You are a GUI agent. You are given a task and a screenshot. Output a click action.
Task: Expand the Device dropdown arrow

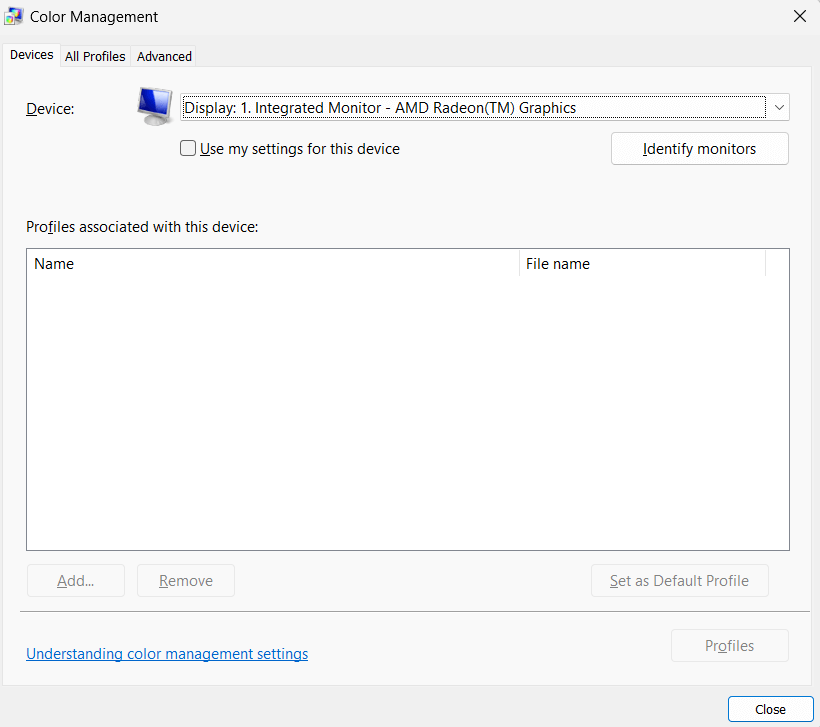[x=778, y=107]
